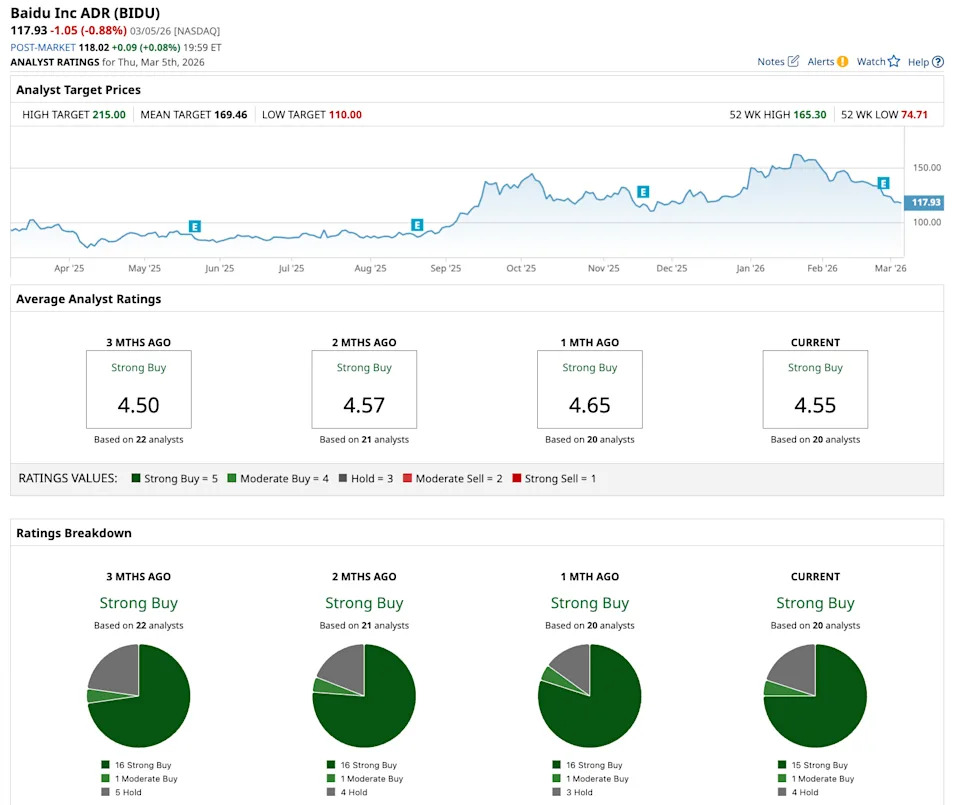The height and width of the screenshot is (805, 960).
Task: Click the Strong Buy heading under CURRENT
Action: (x=815, y=603)
